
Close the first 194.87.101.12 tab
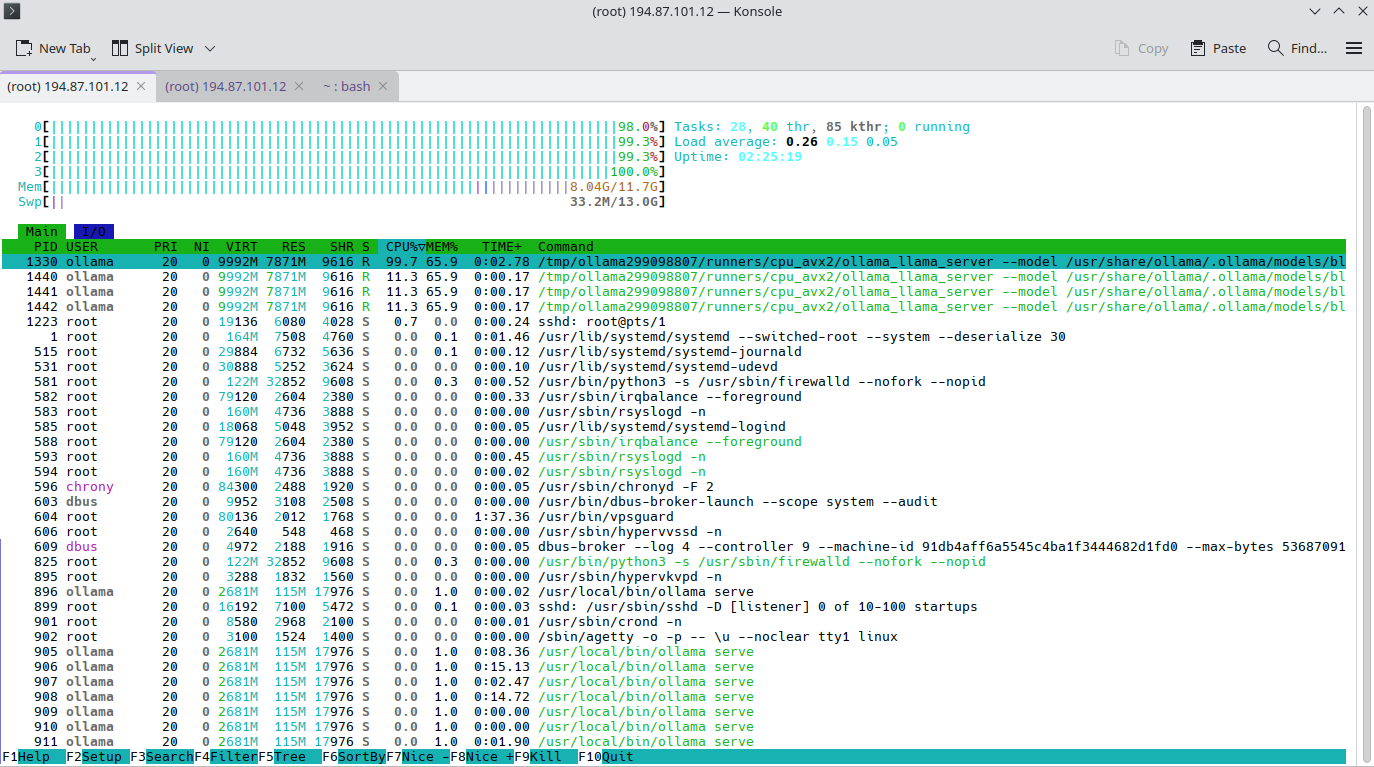pyautogui.click(x=141, y=87)
